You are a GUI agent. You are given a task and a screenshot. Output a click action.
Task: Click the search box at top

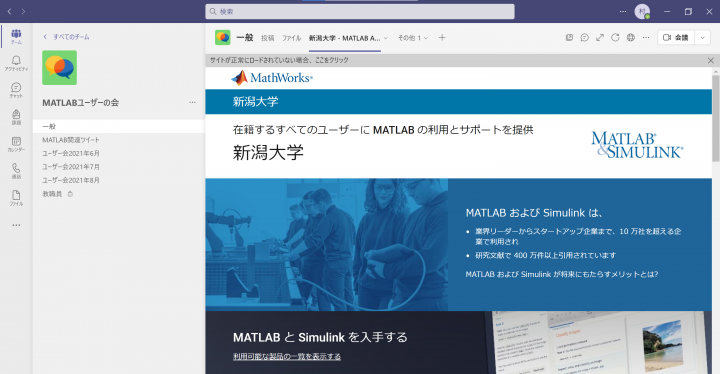(x=360, y=11)
